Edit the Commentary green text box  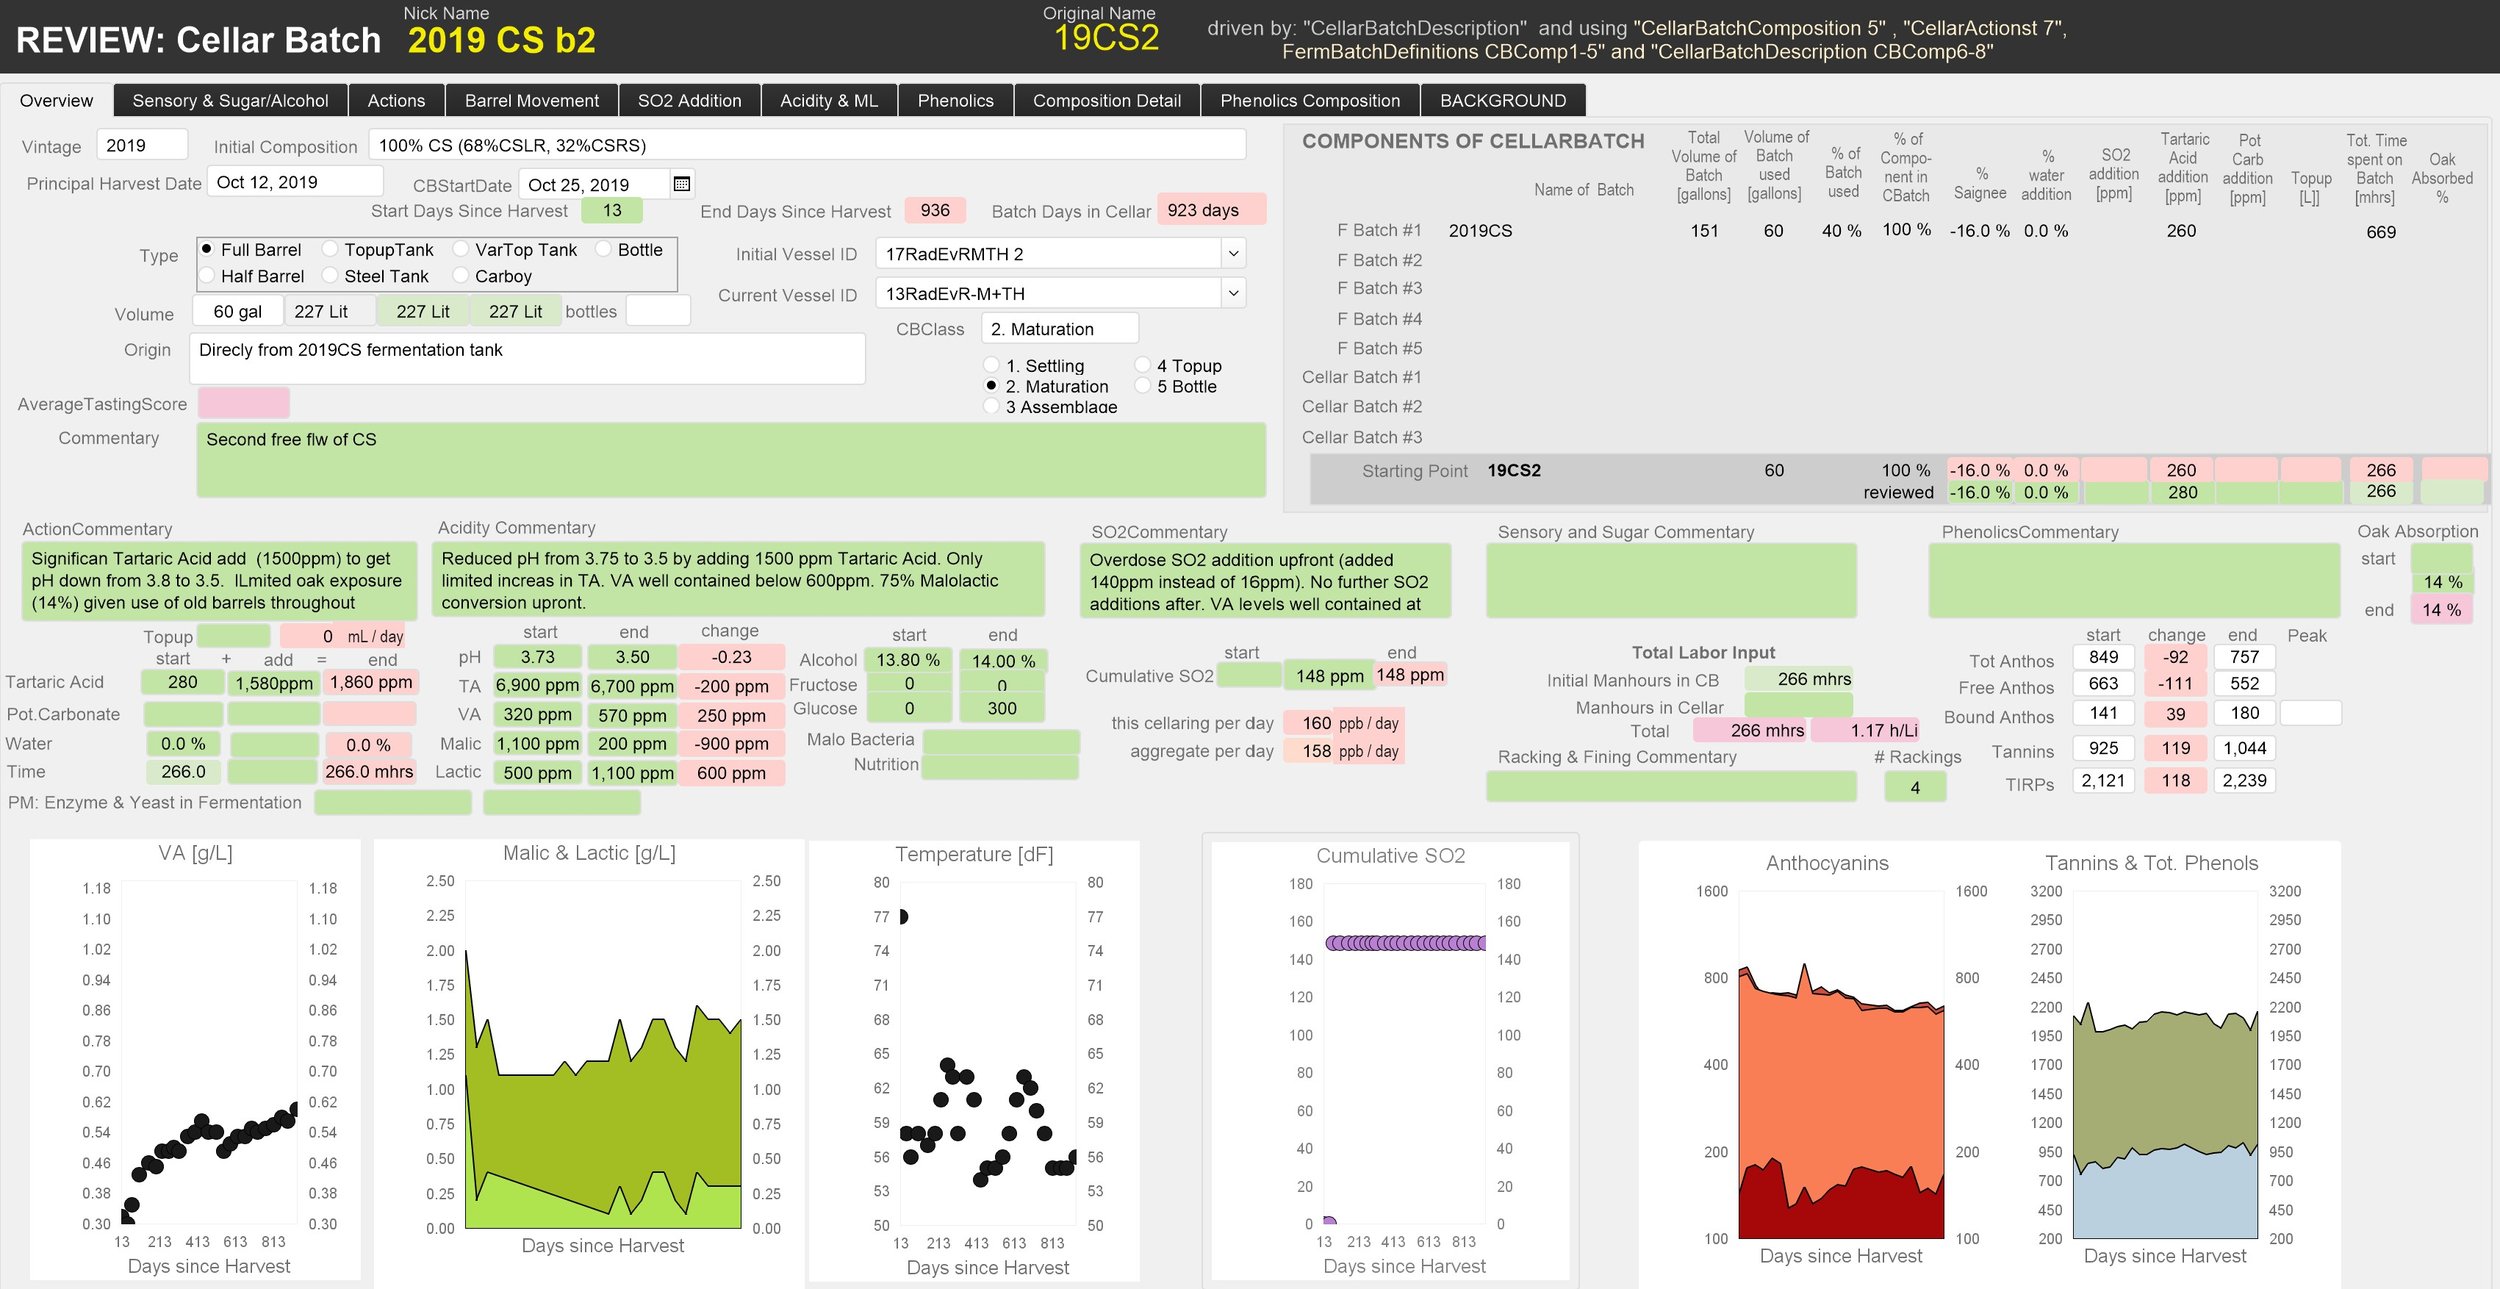(x=731, y=460)
